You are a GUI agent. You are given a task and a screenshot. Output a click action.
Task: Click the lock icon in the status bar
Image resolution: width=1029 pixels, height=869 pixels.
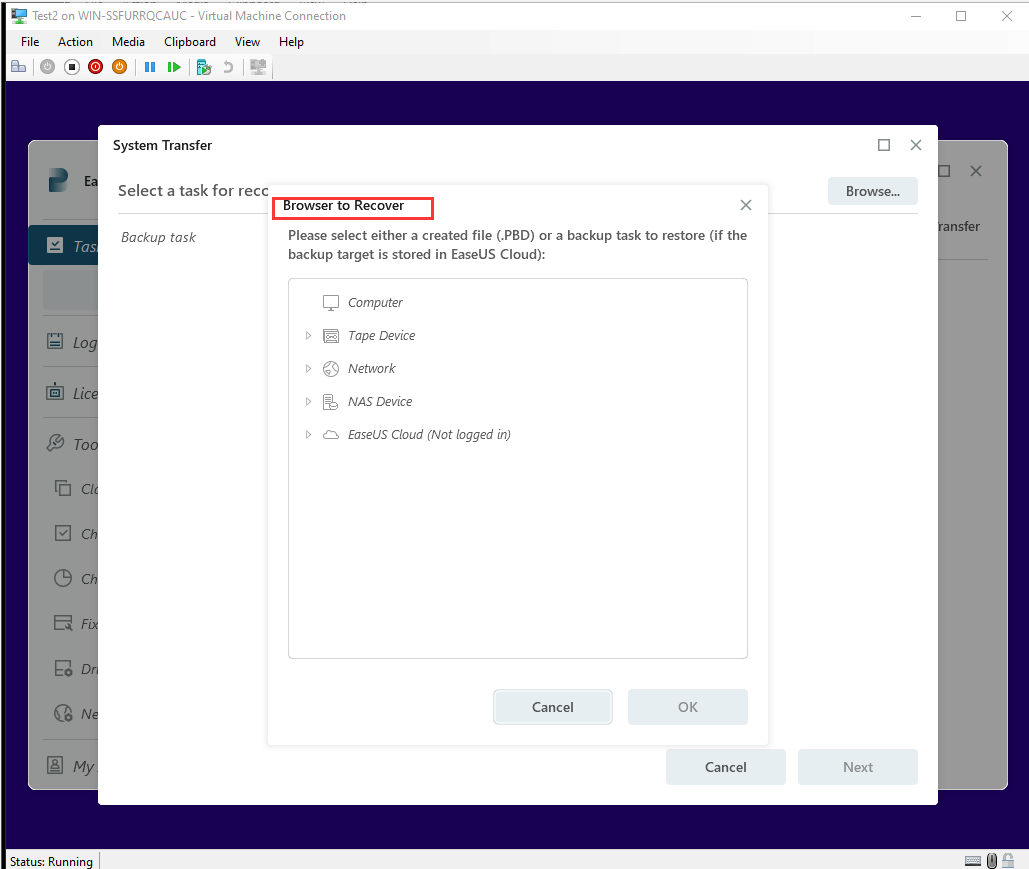(x=1008, y=860)
